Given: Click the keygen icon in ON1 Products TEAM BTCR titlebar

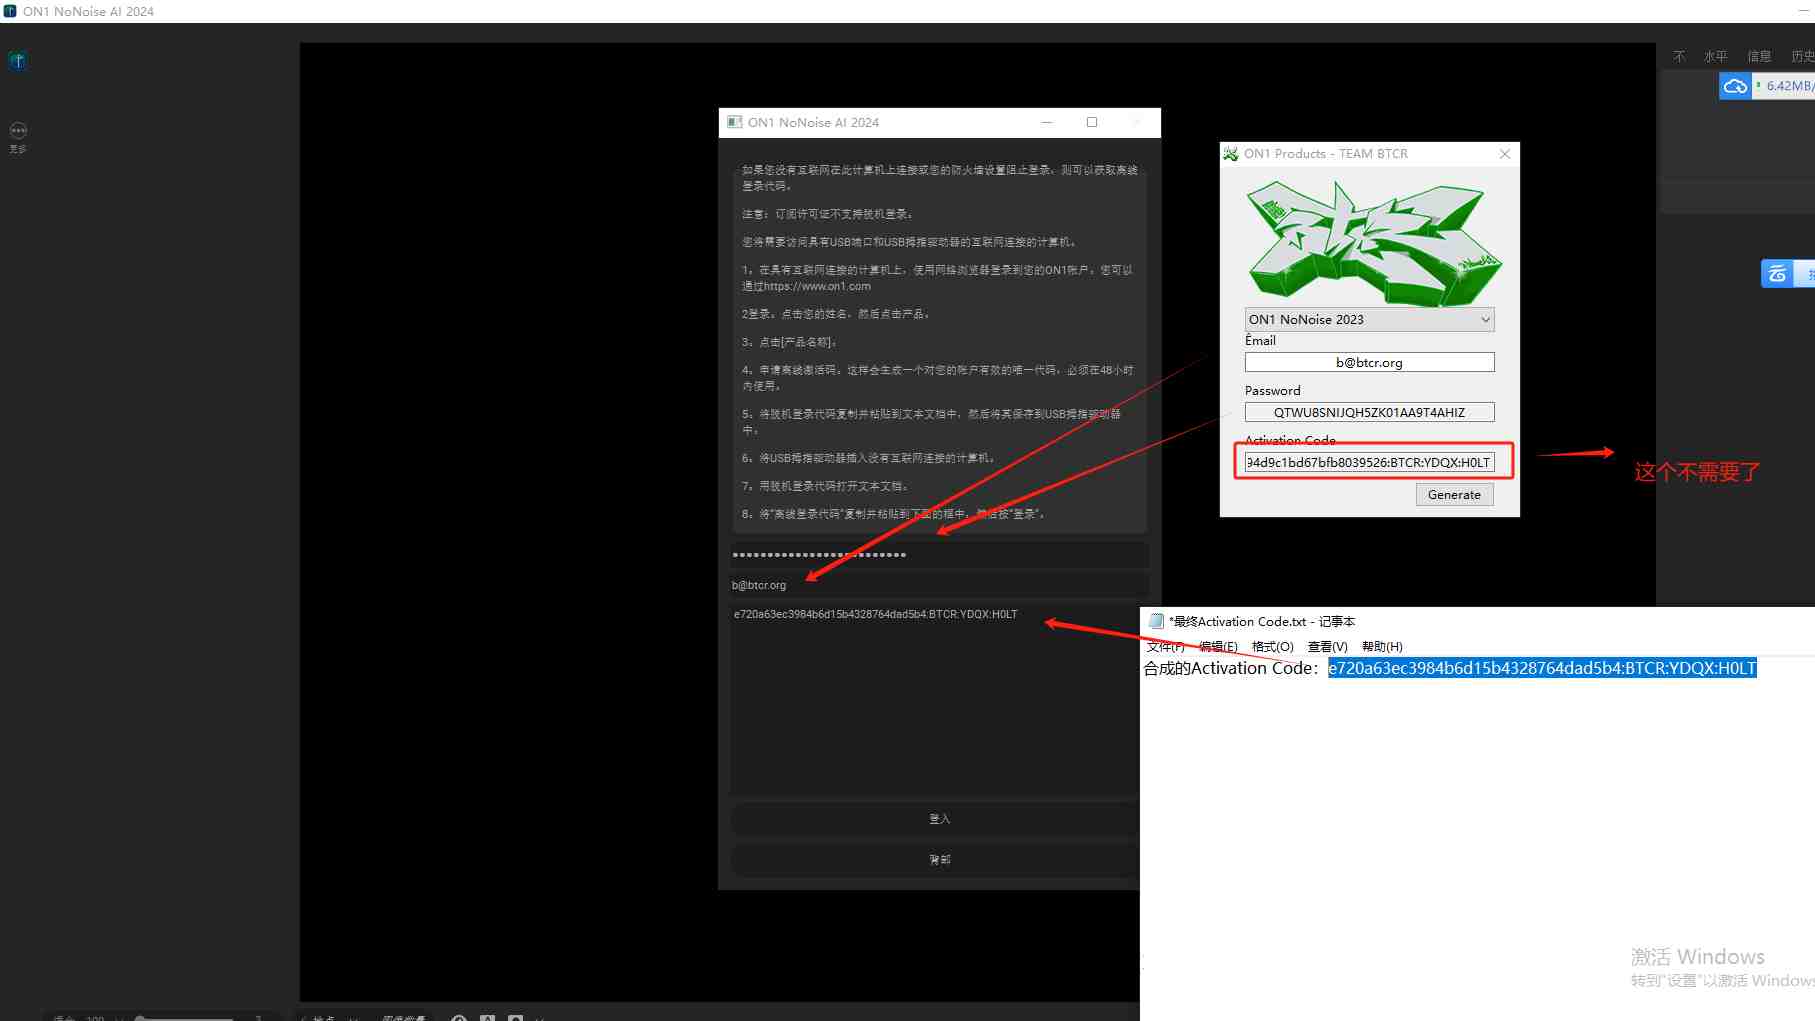Looking at the screenshot, I should coord(1231,153).
